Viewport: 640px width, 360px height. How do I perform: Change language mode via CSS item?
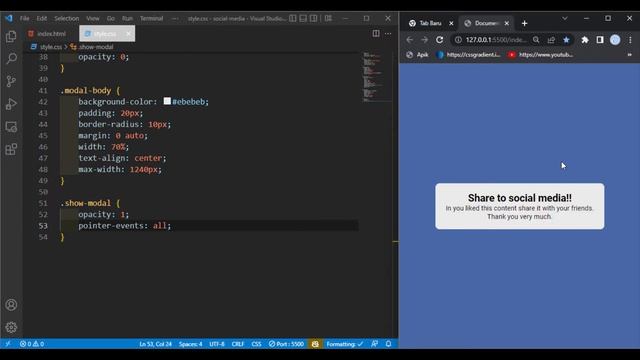[x=256, y=344]
